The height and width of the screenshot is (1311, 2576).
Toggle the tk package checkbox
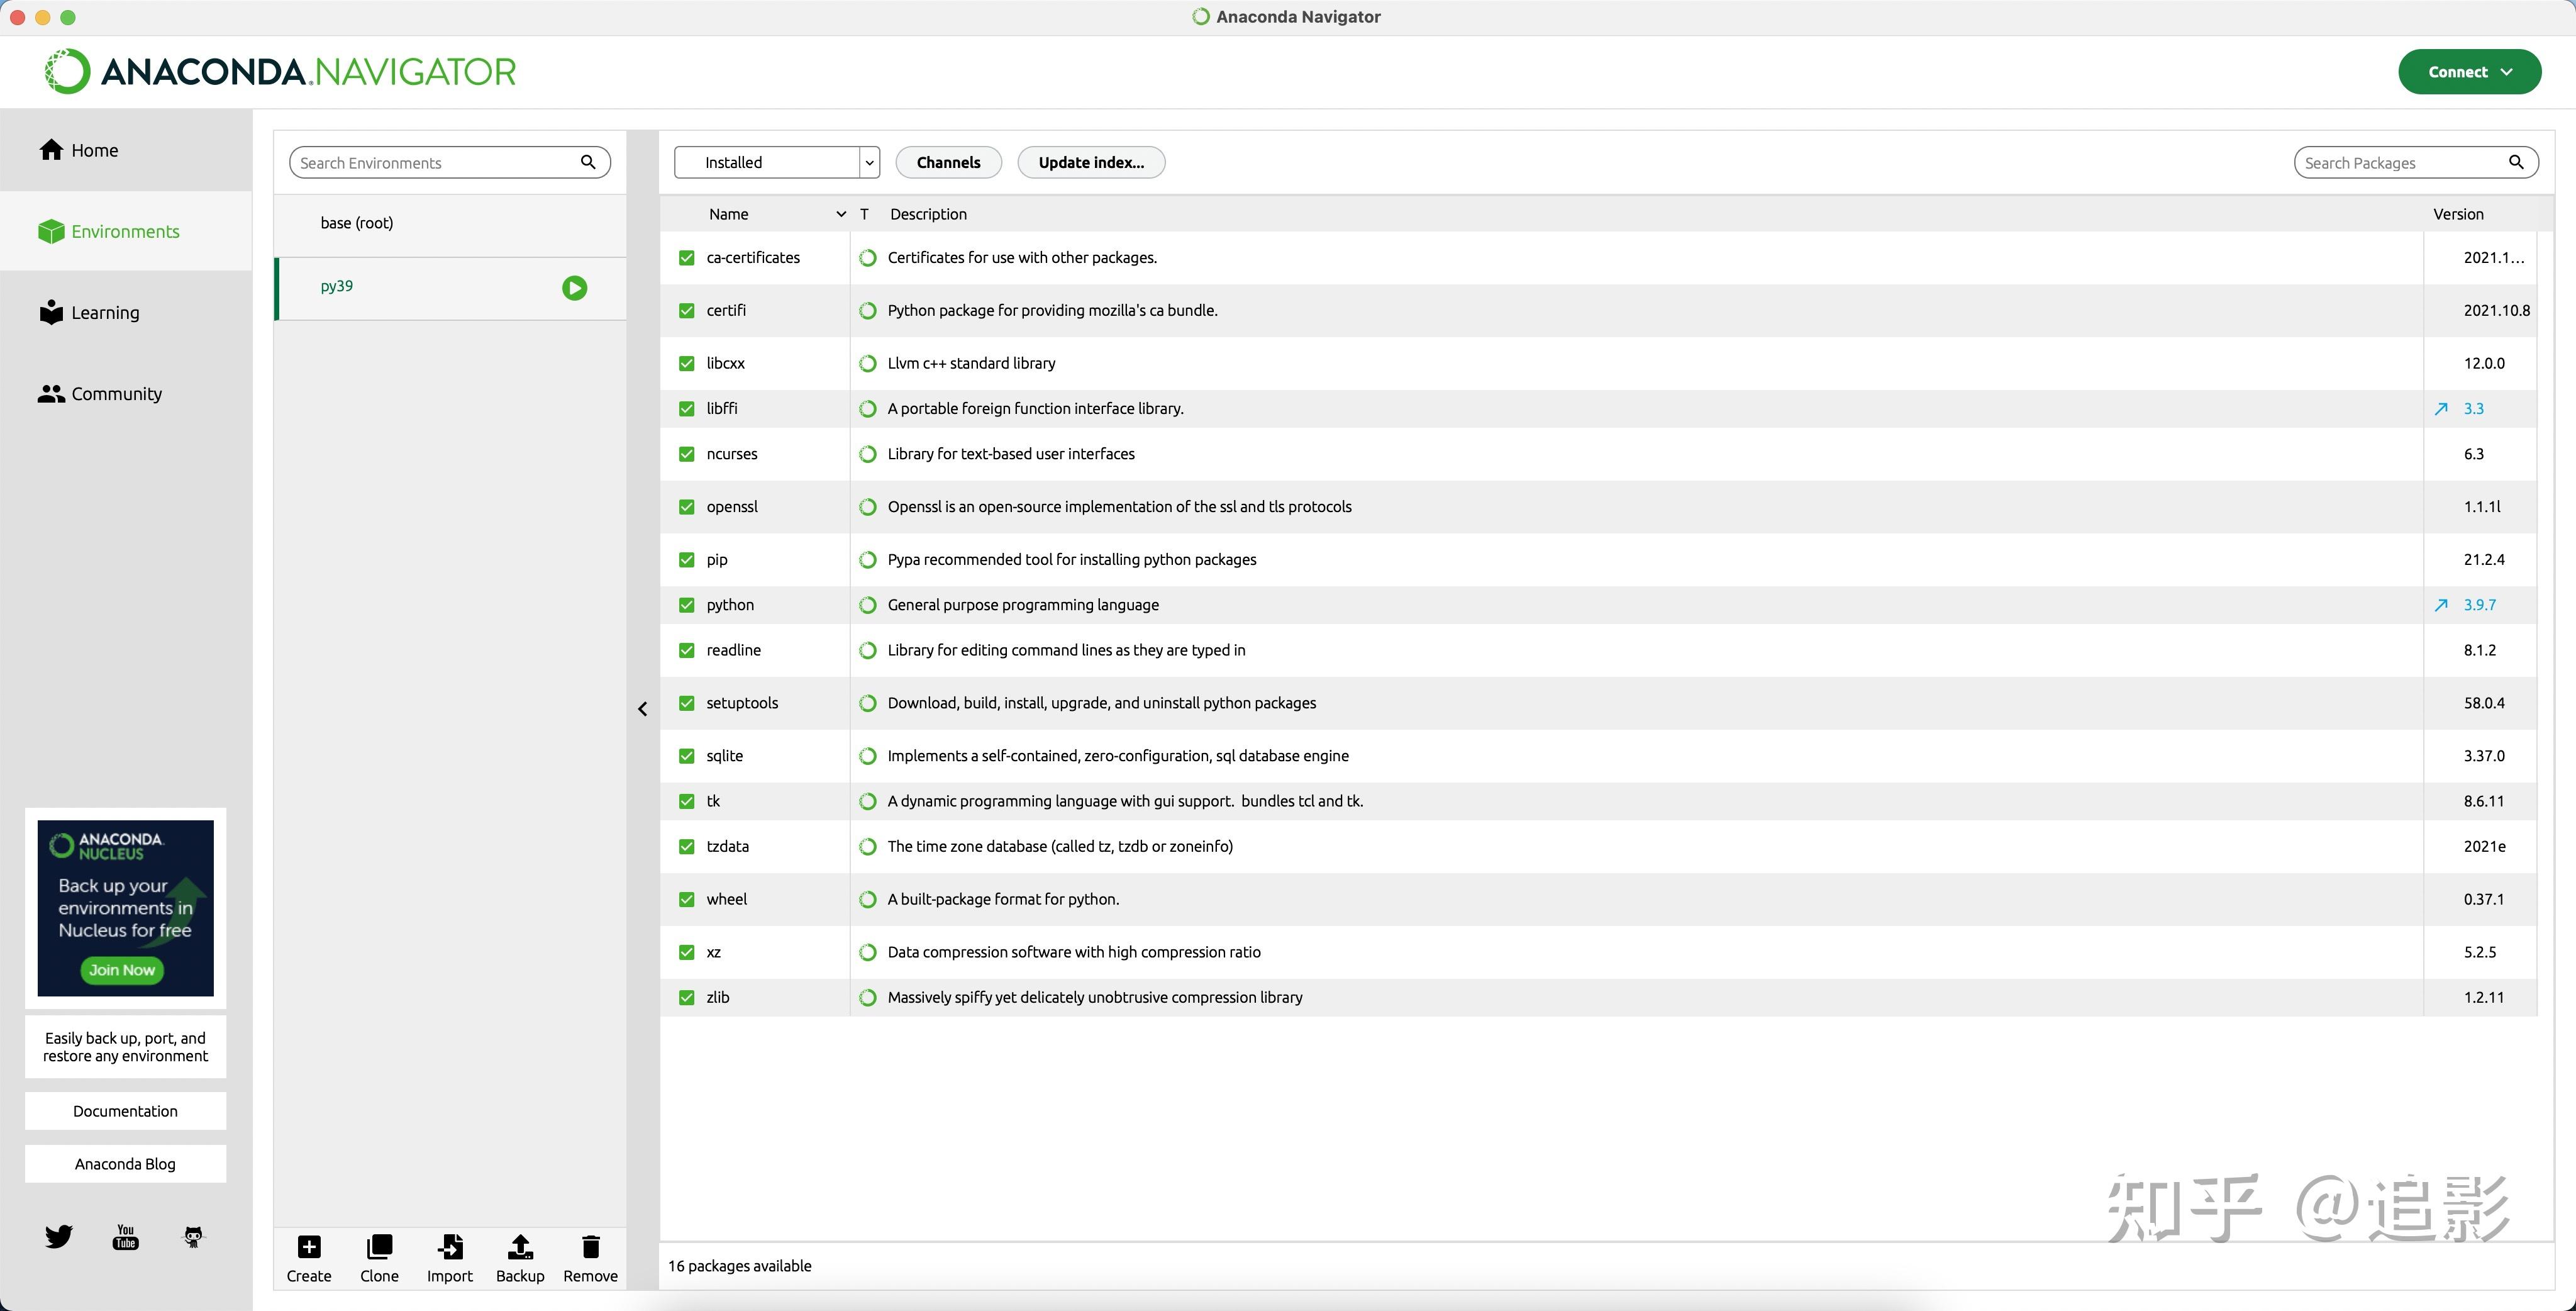[686, 801]
